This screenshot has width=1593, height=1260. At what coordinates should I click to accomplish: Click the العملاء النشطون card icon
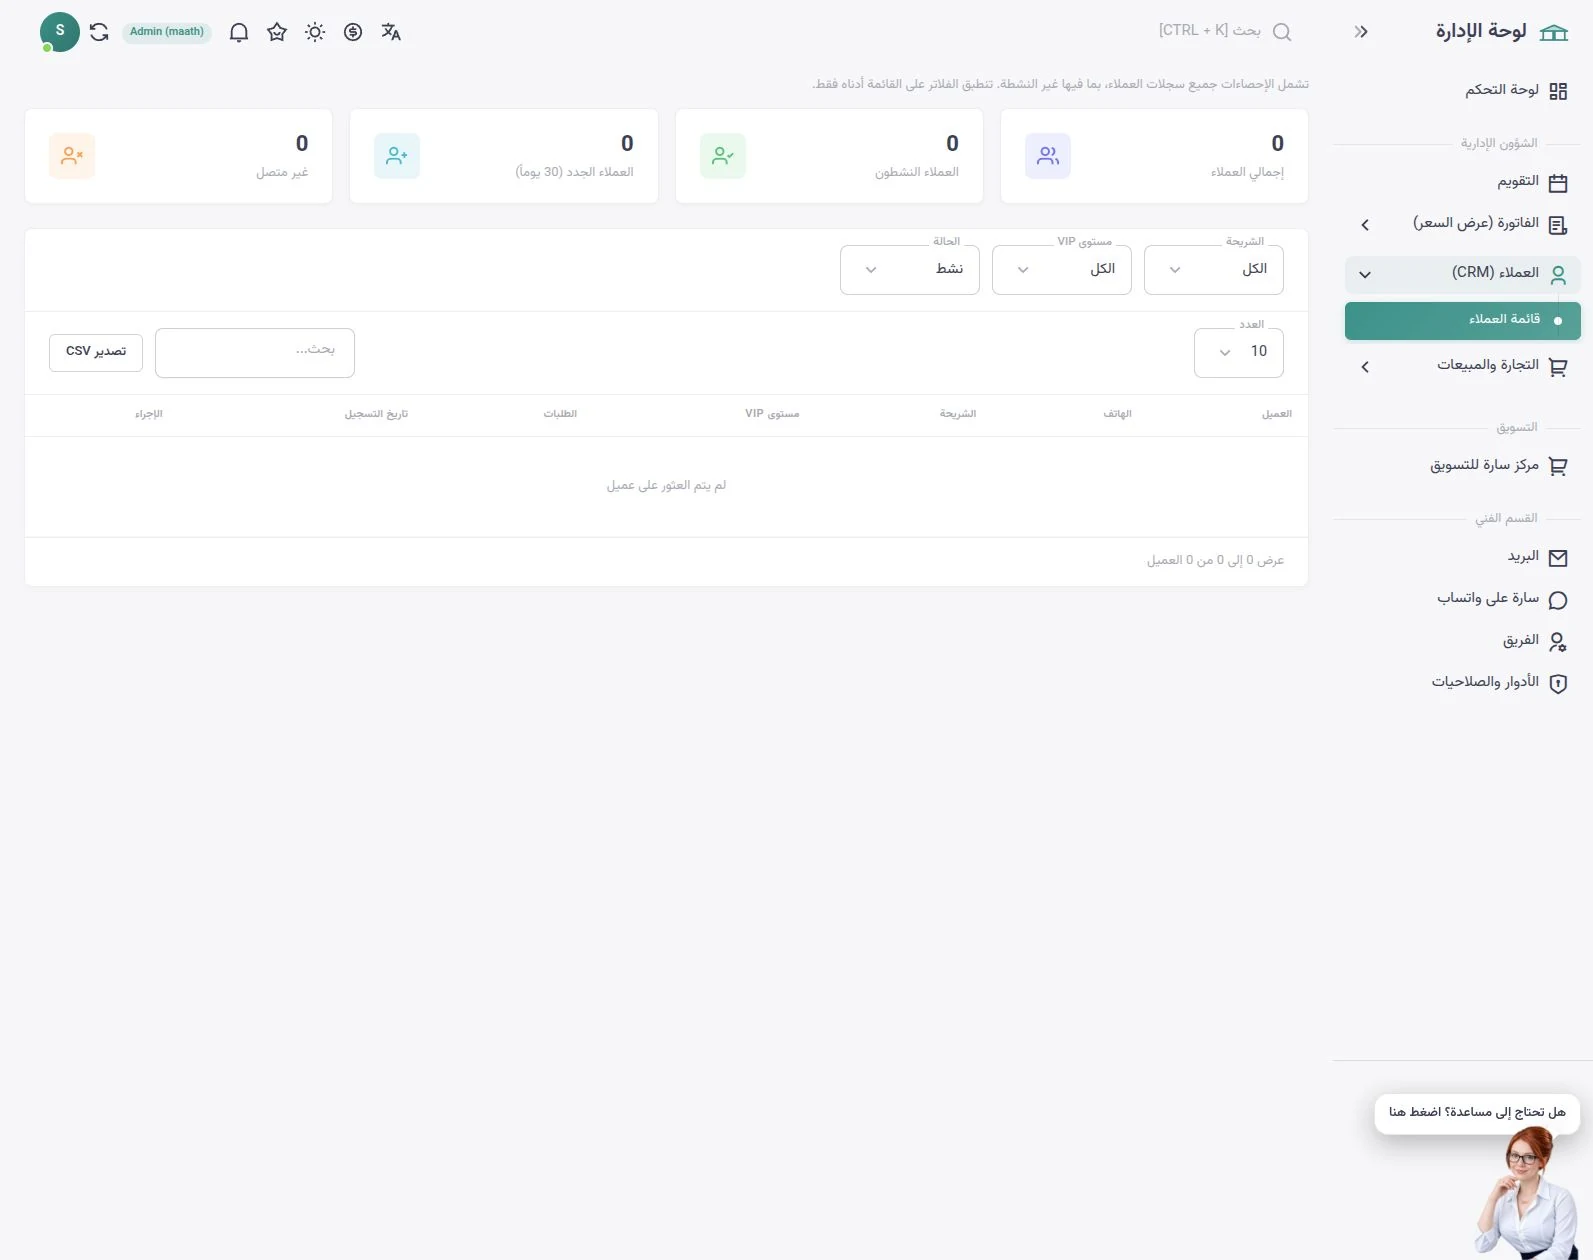click(723, 156)
